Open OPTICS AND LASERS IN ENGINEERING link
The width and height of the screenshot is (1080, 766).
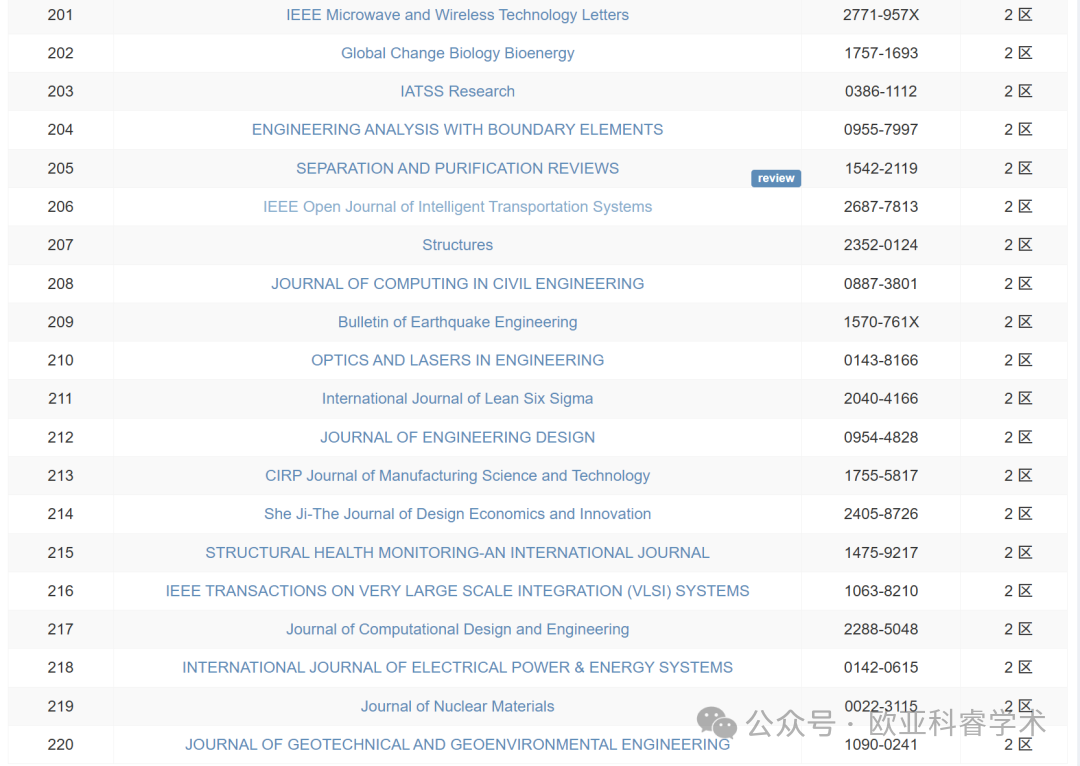click(457, 360)
